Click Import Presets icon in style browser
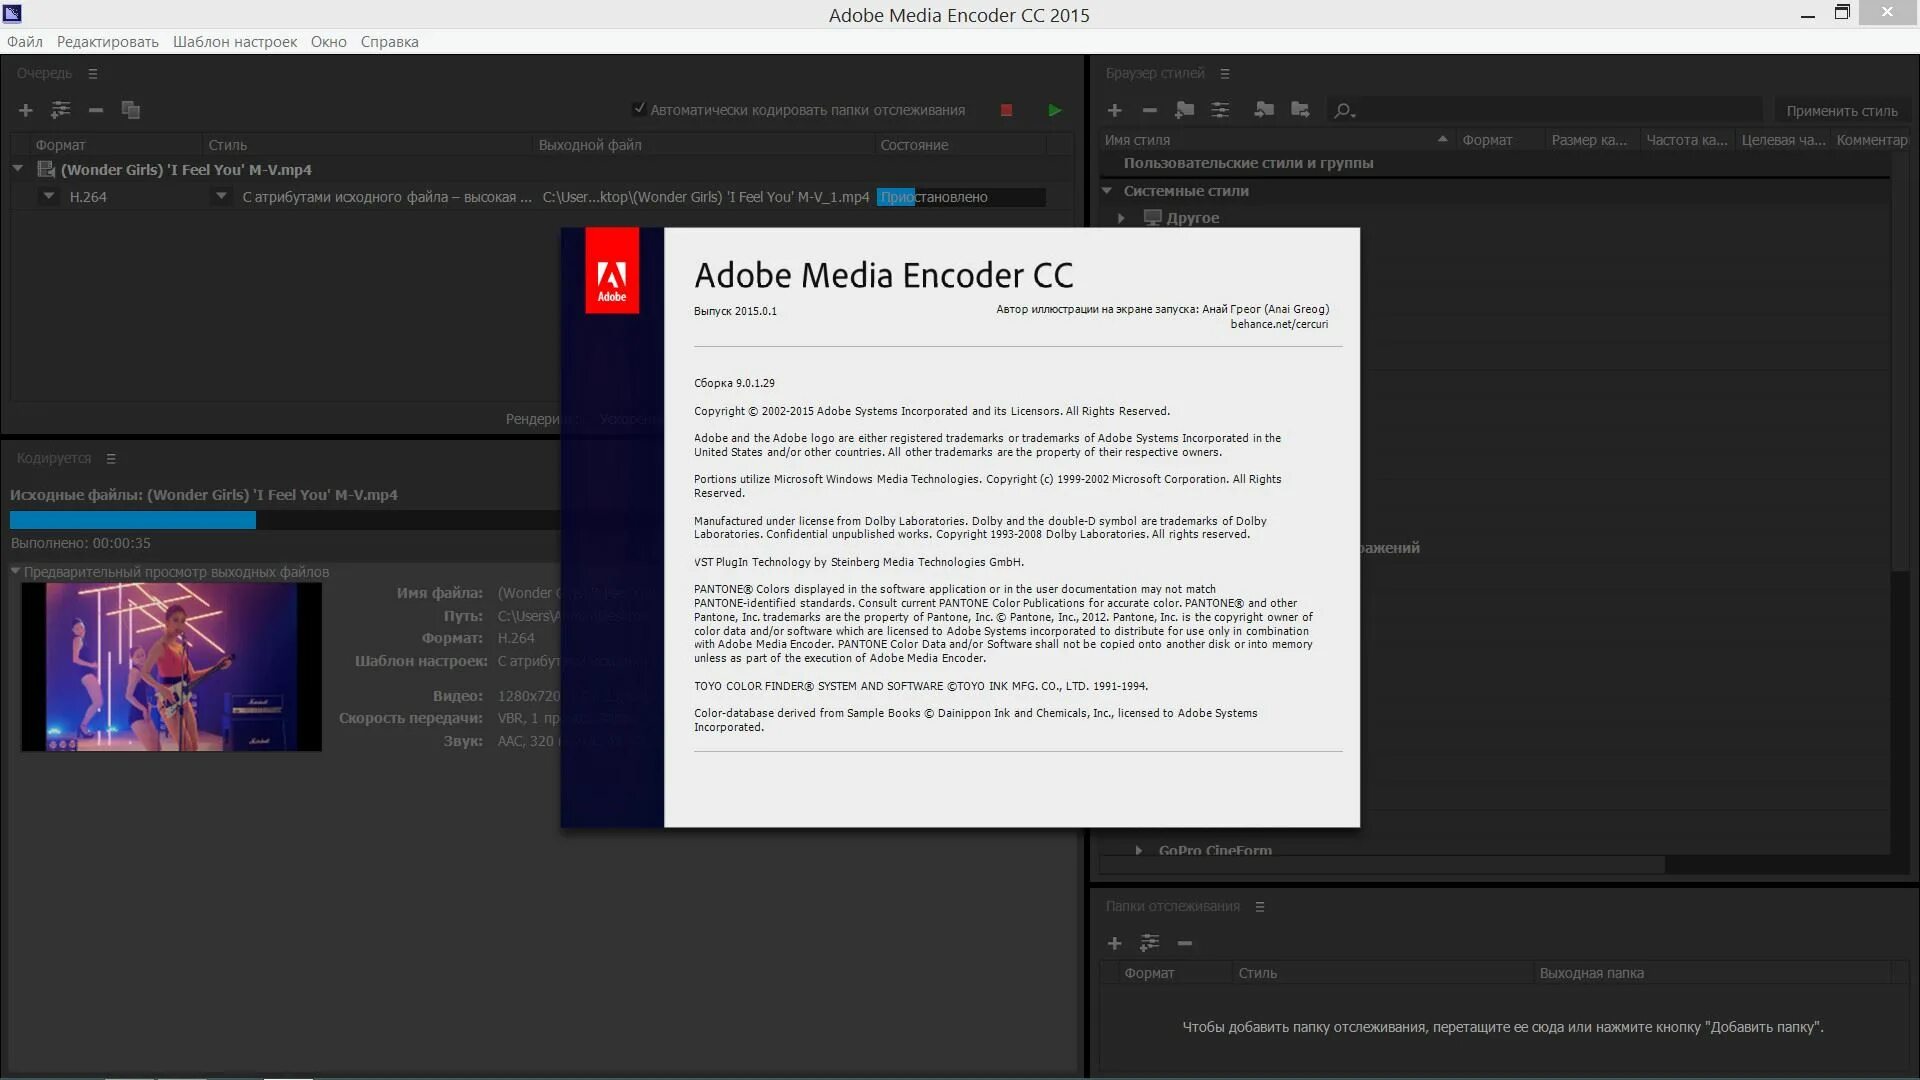The width and height of the screenshot is (1920, 1080). (x=1264, y=110)
